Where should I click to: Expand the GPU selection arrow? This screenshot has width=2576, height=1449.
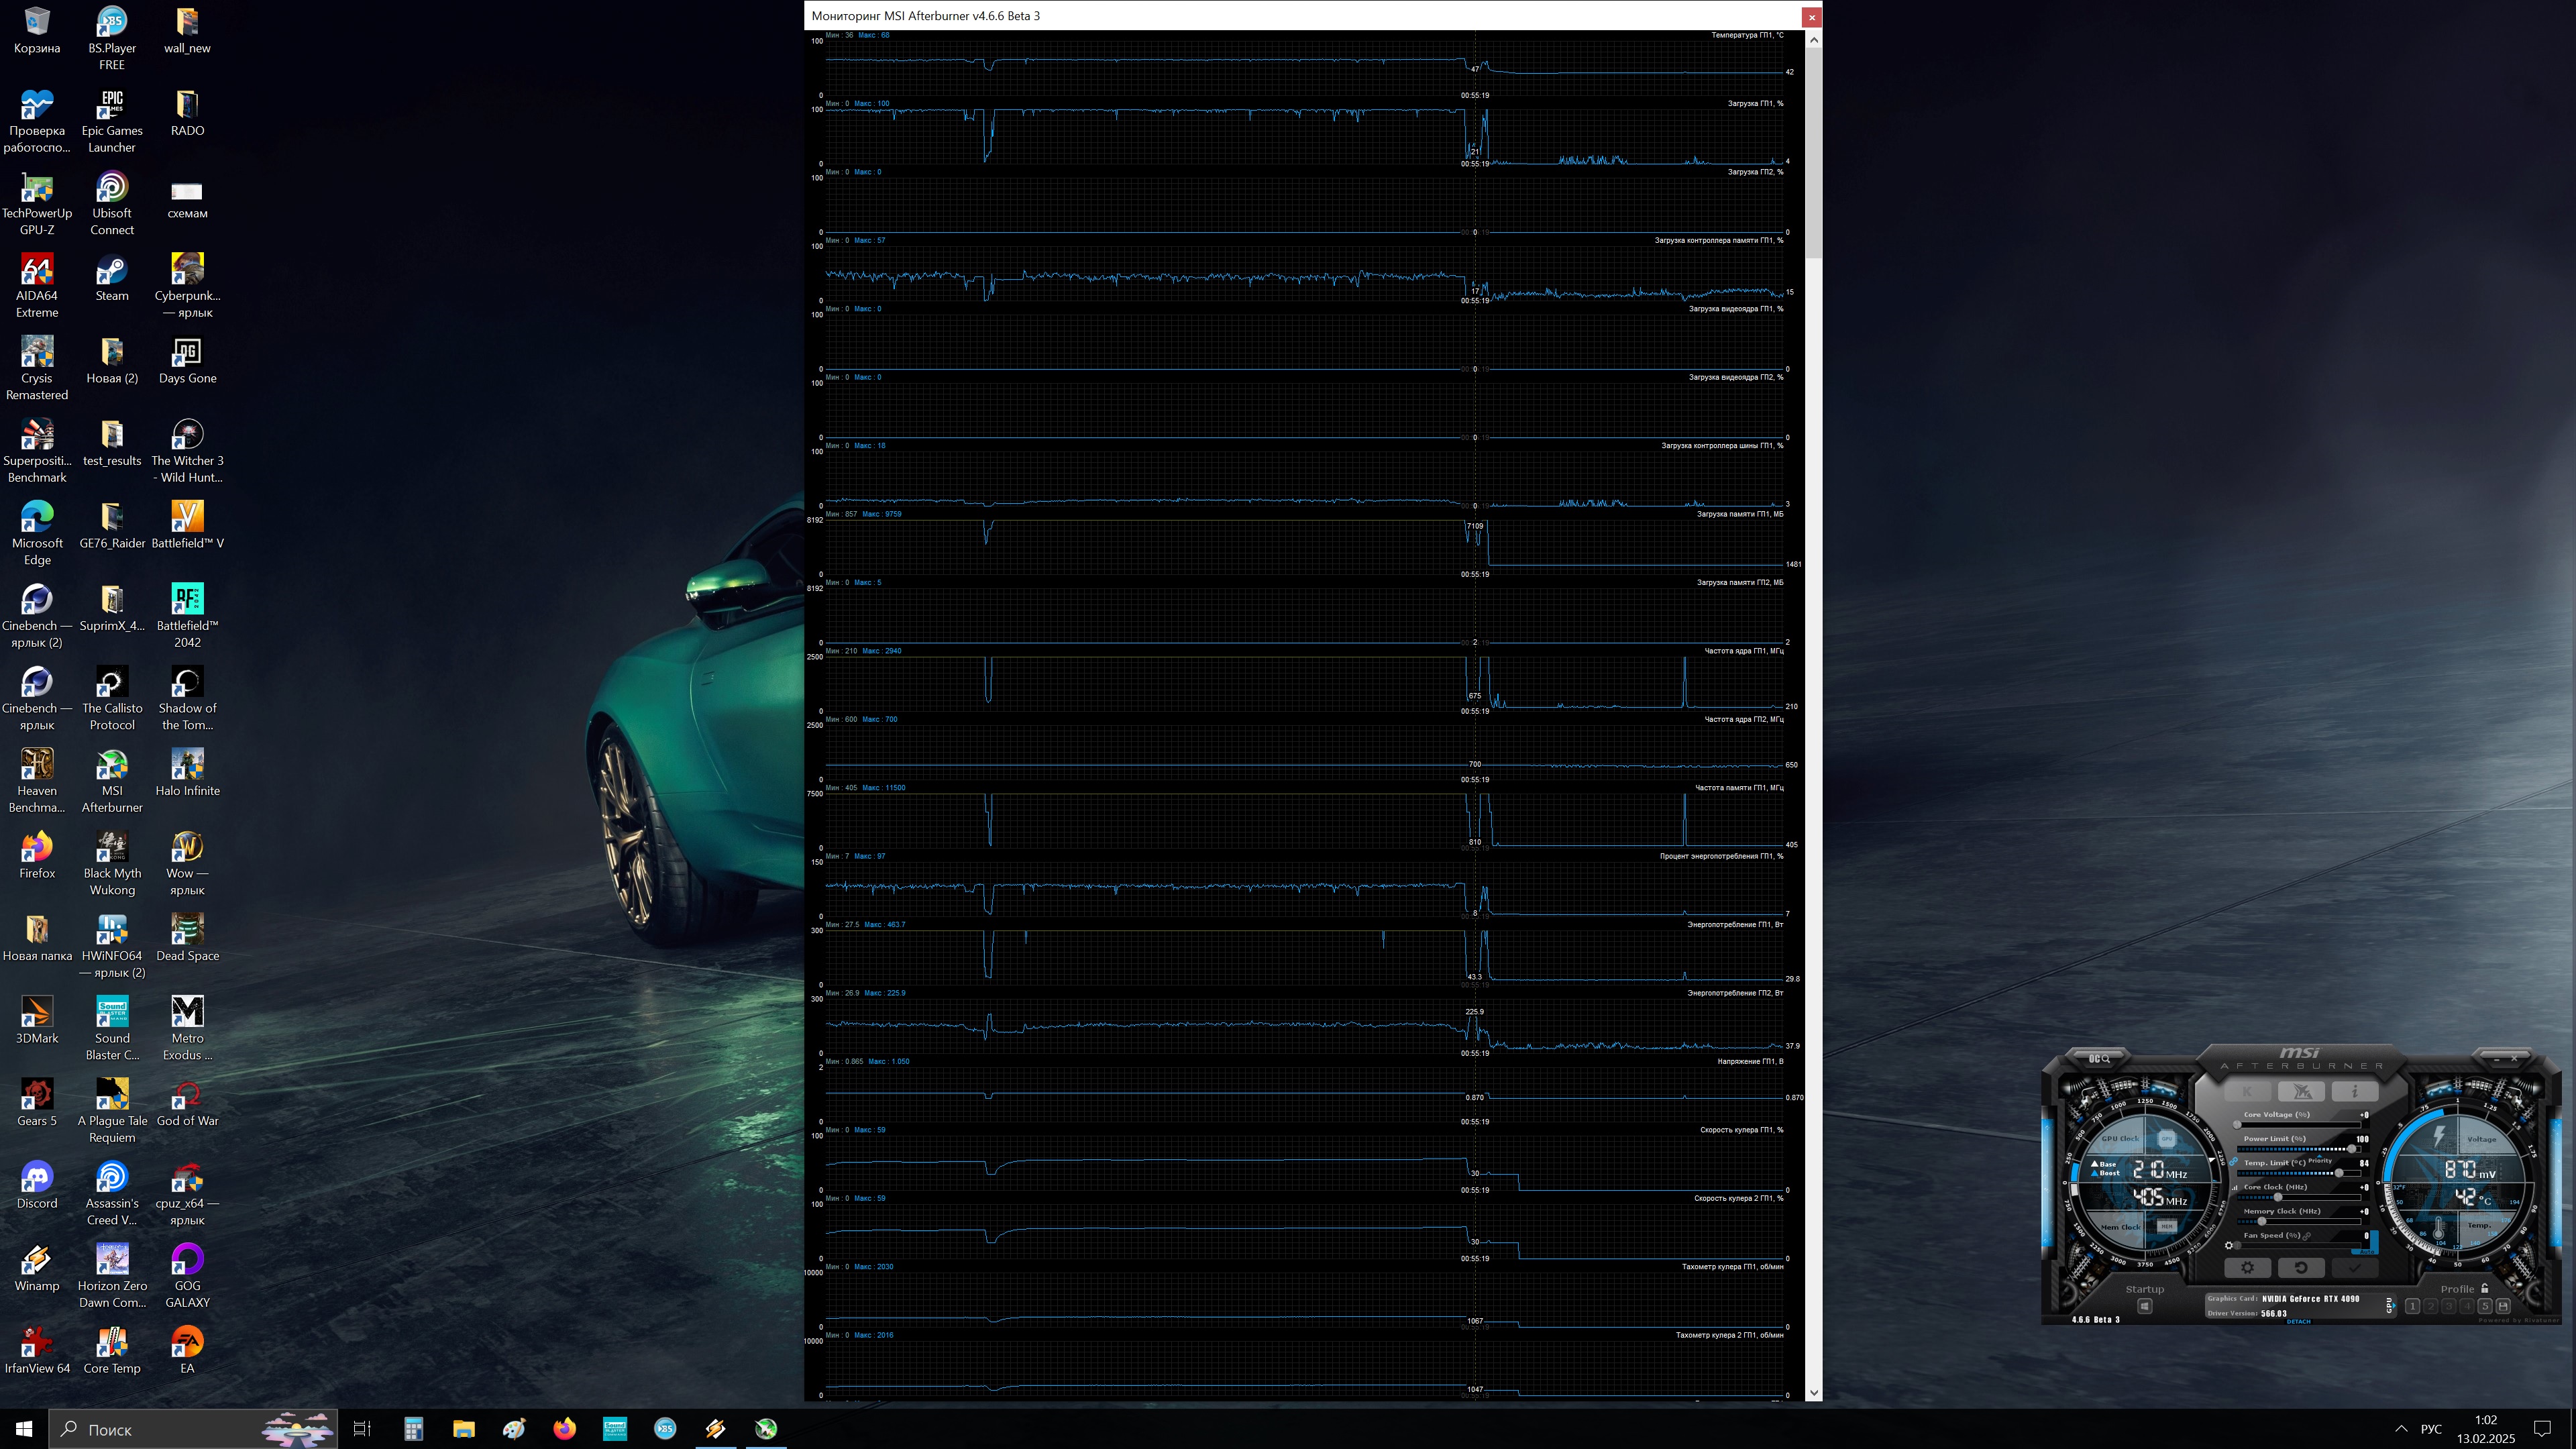[x=2394, y=1306]
